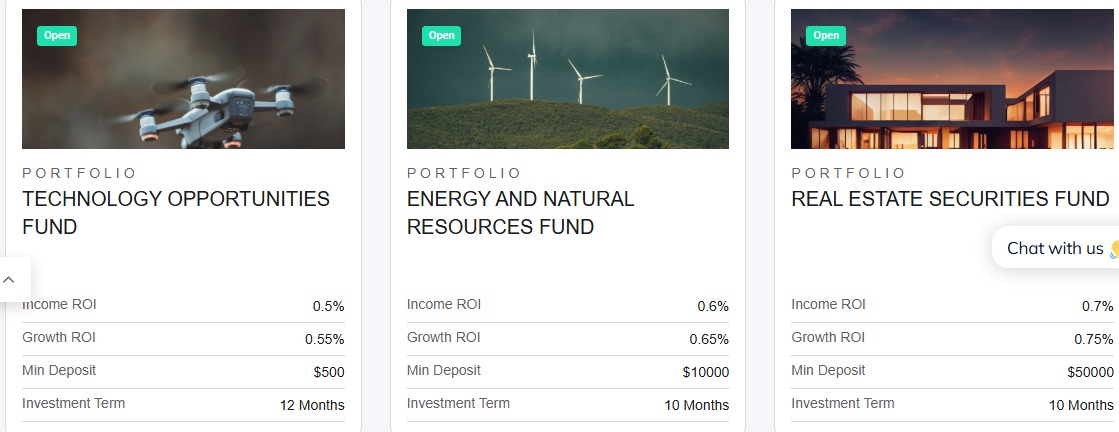Viewport: 1119px width, 432px height.
Task: Click the waving hand chat icon
Action: pyautogui.click(x=1113, y=248)
